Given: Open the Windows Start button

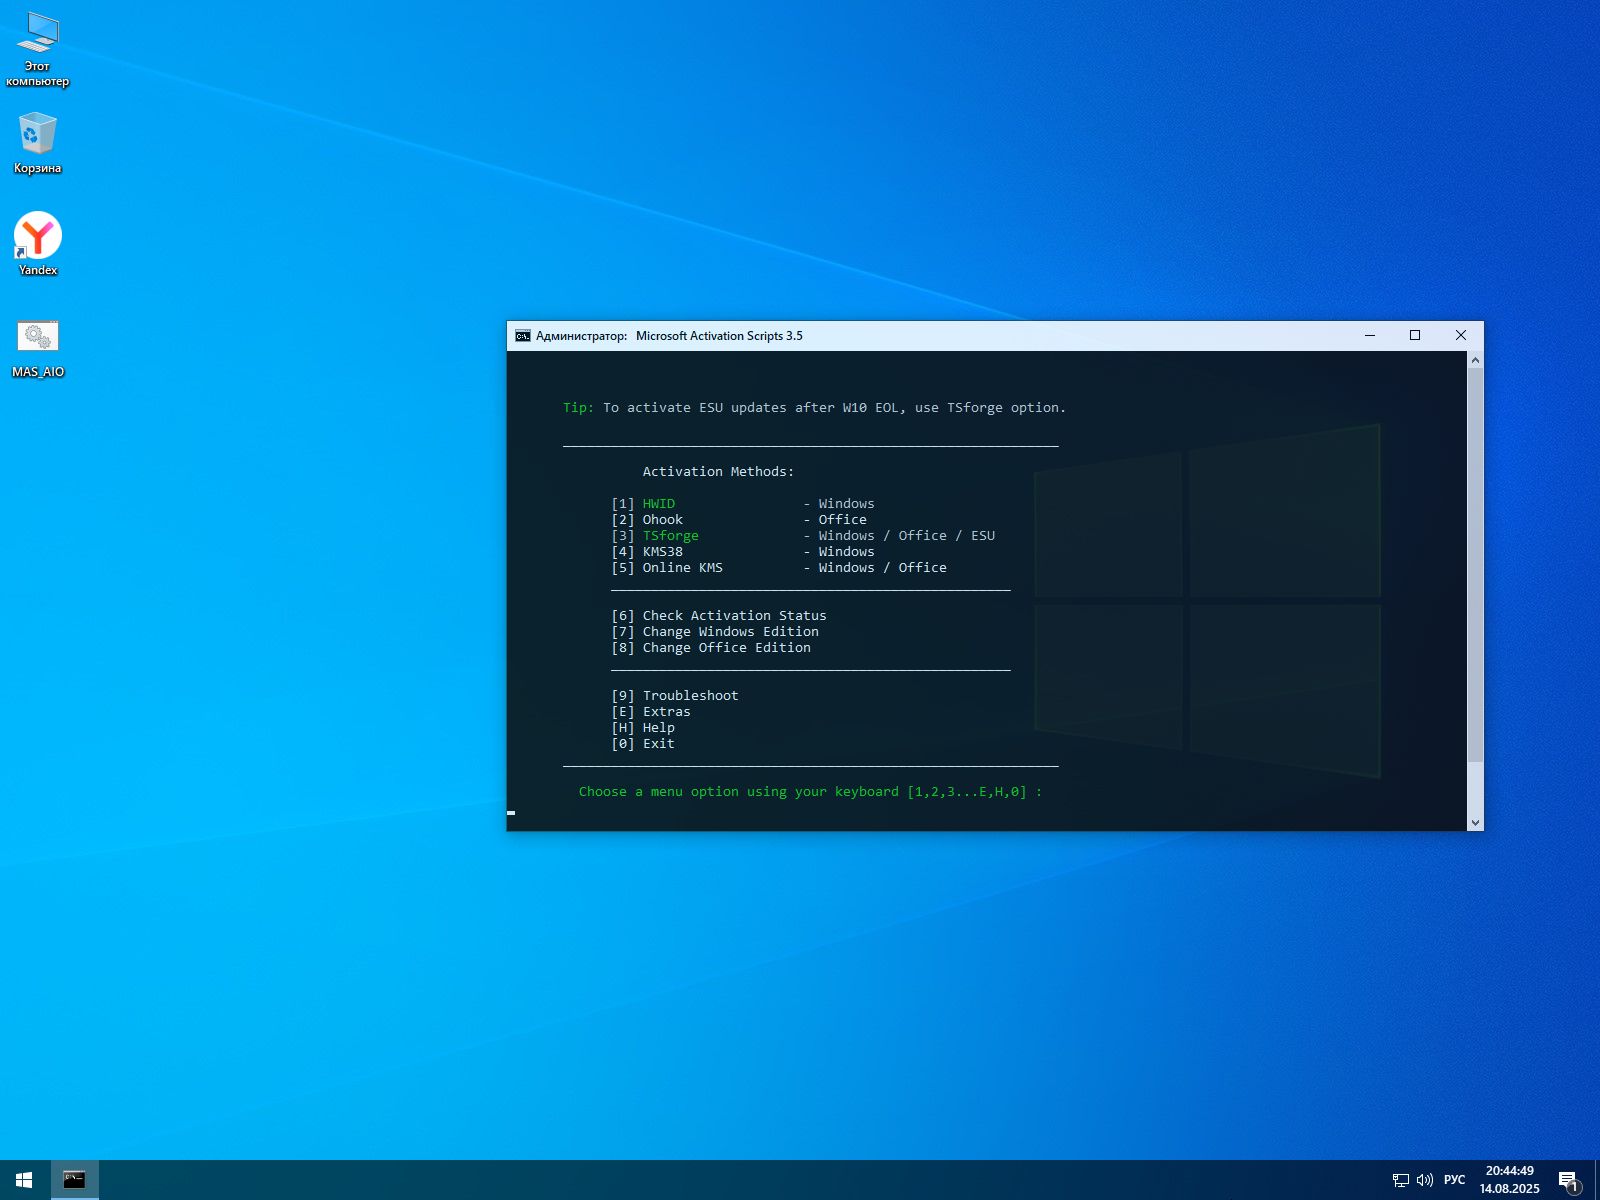Looking at the screenshot, I should click(x=24, y=1180).
